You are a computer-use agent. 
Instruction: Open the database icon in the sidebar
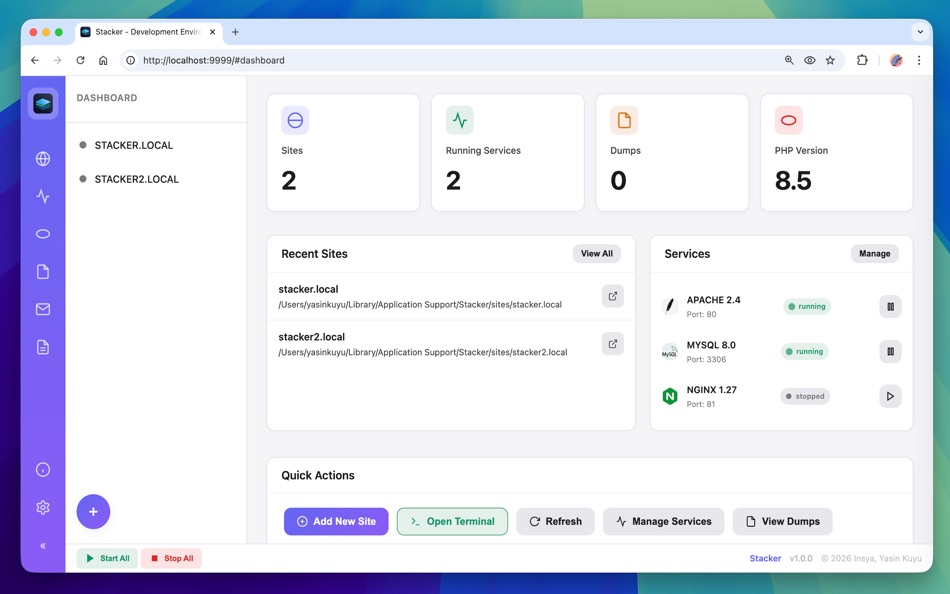[42, 233]
